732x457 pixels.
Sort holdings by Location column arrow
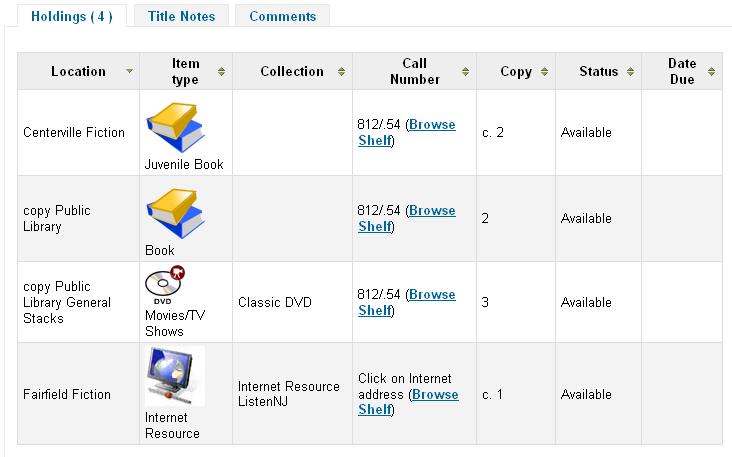click(130, 72)
